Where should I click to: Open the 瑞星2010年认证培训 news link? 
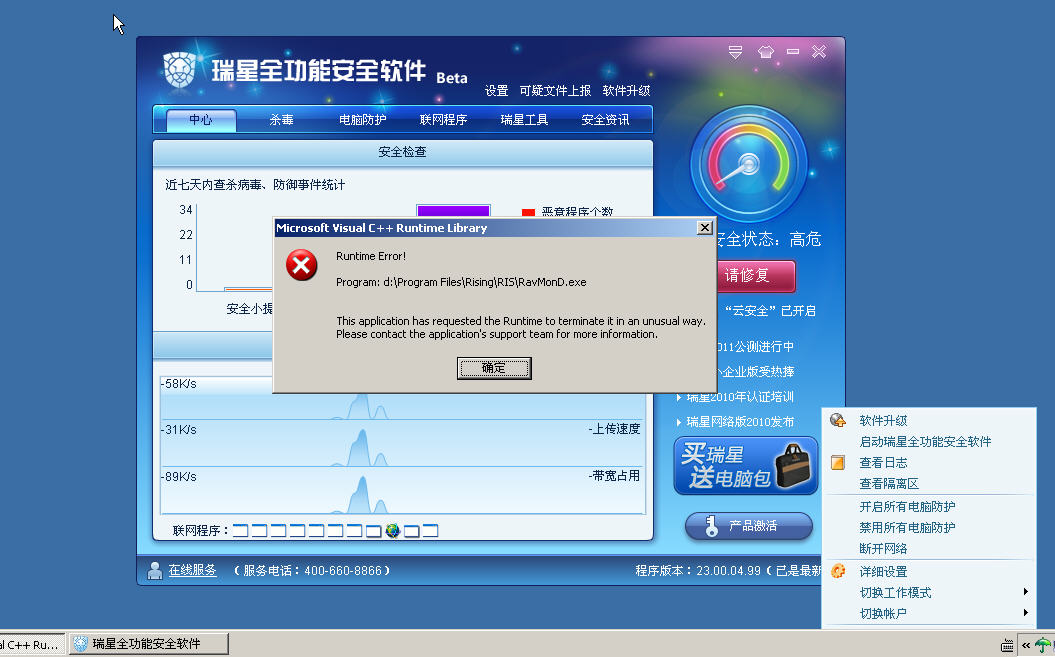tap(740, 397)
